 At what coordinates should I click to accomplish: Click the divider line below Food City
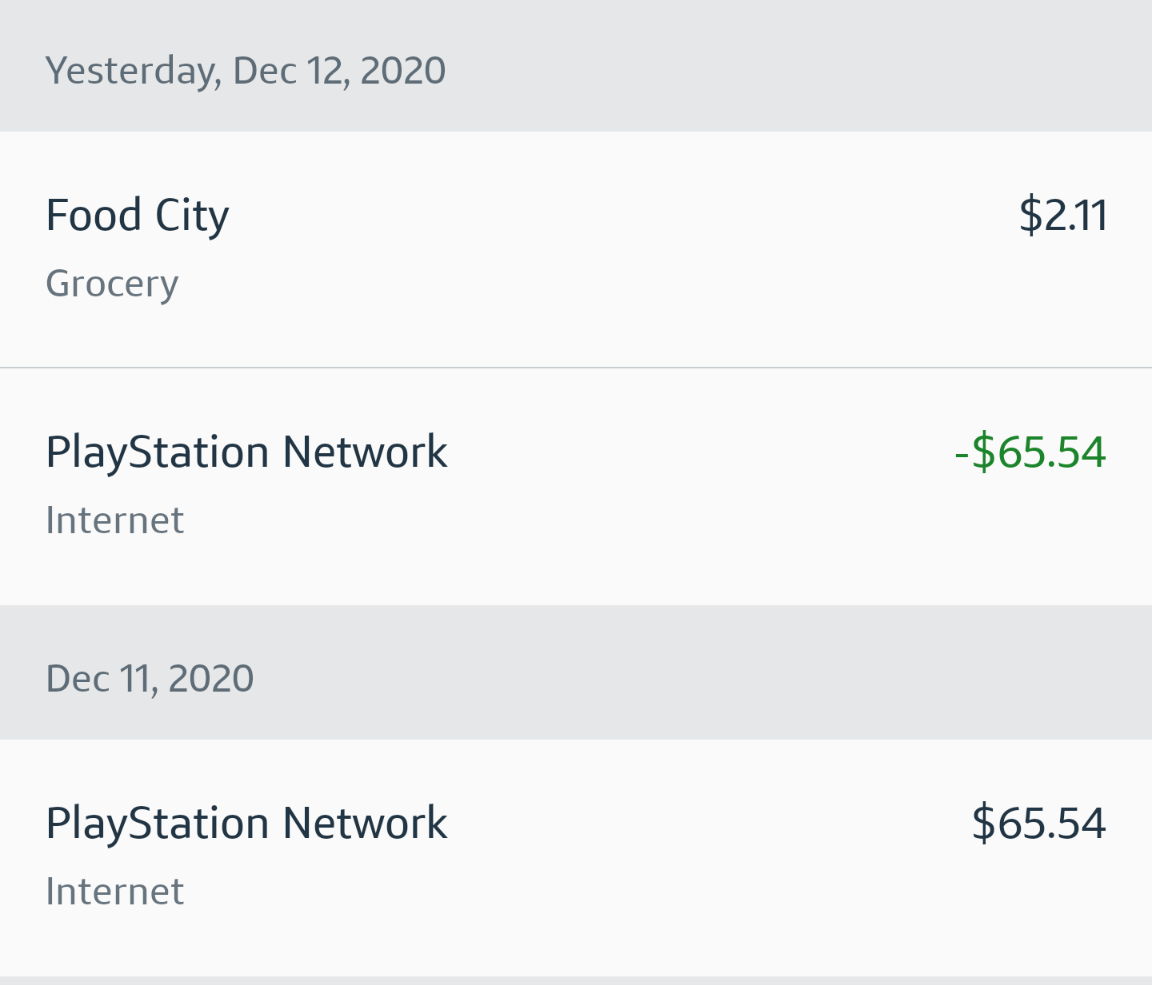[576, 368]
